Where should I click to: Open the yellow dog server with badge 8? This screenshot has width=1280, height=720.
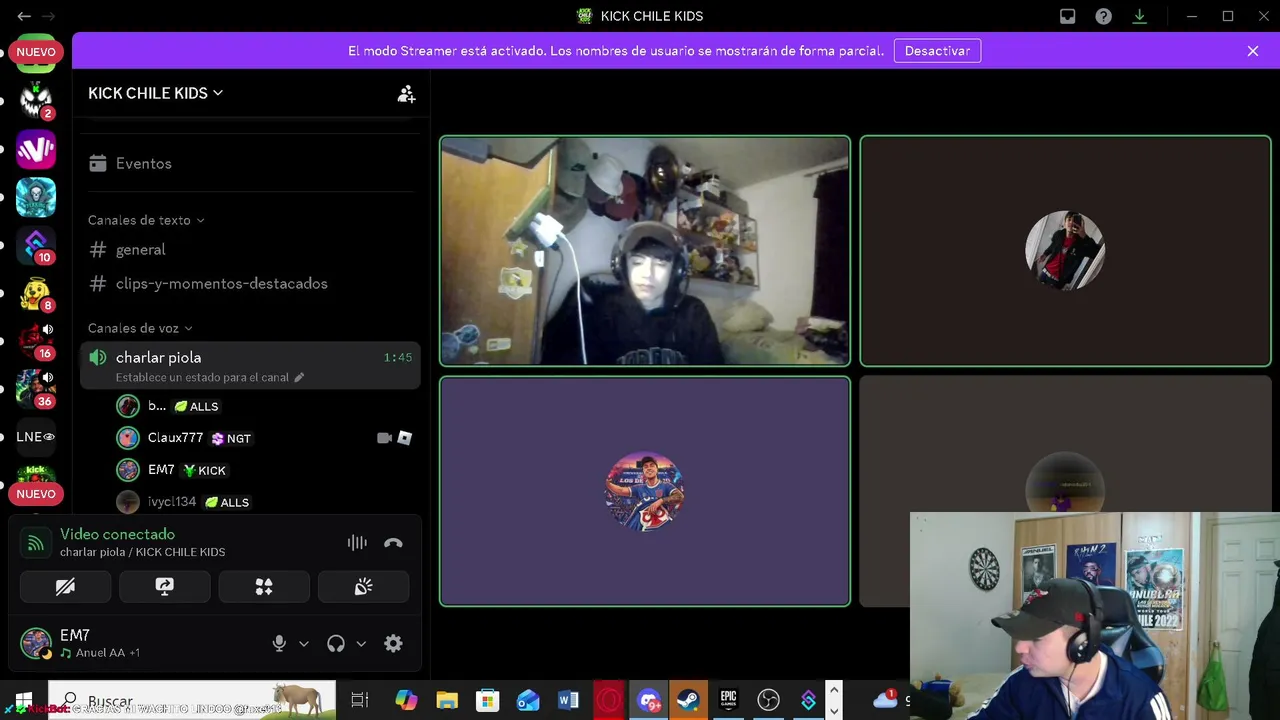(x=36, y=293)
